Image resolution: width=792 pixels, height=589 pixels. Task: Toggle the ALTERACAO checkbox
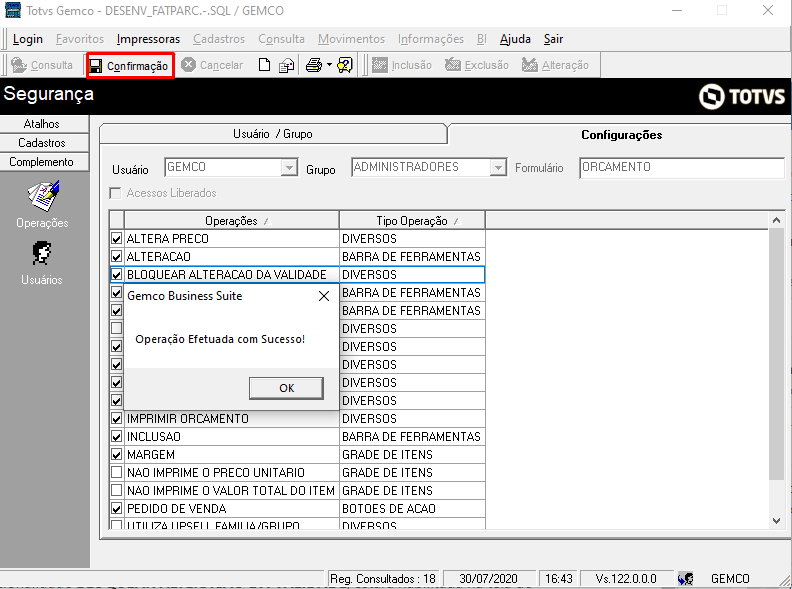pyautogui.click(x=117, y=257)
